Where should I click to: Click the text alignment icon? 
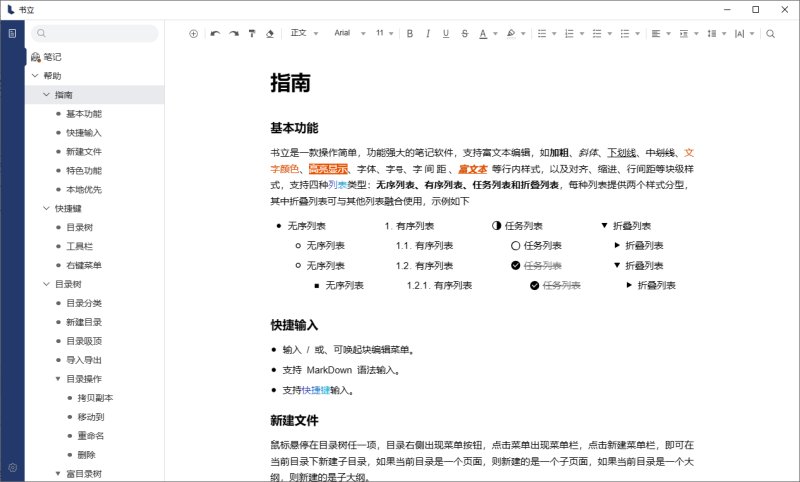tap(656, 34)
